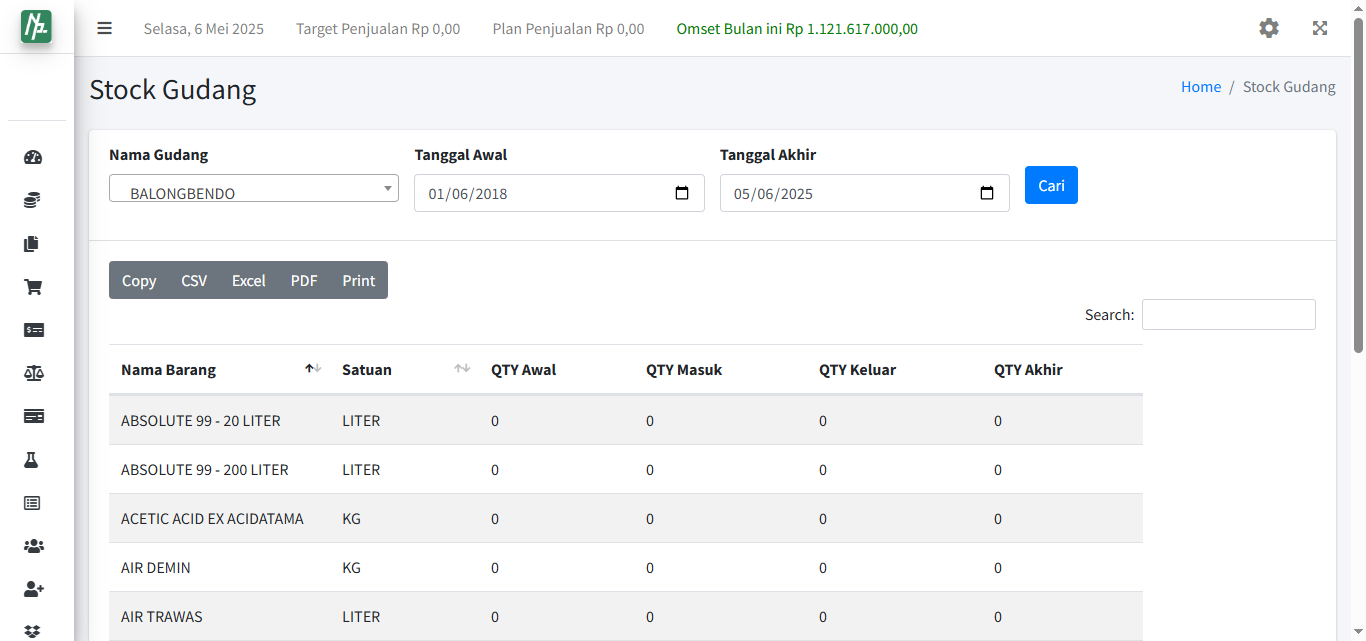This screenshot has height=641, width=1366.
Task: Export the table as PDF
Action: [x=304, y=281]
